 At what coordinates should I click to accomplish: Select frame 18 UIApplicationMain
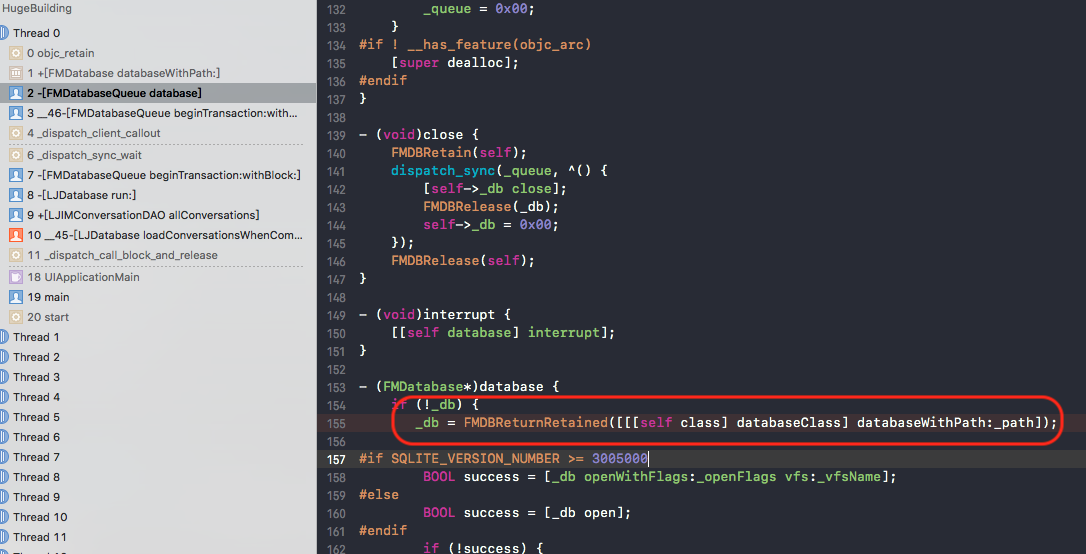coord(158,277)
